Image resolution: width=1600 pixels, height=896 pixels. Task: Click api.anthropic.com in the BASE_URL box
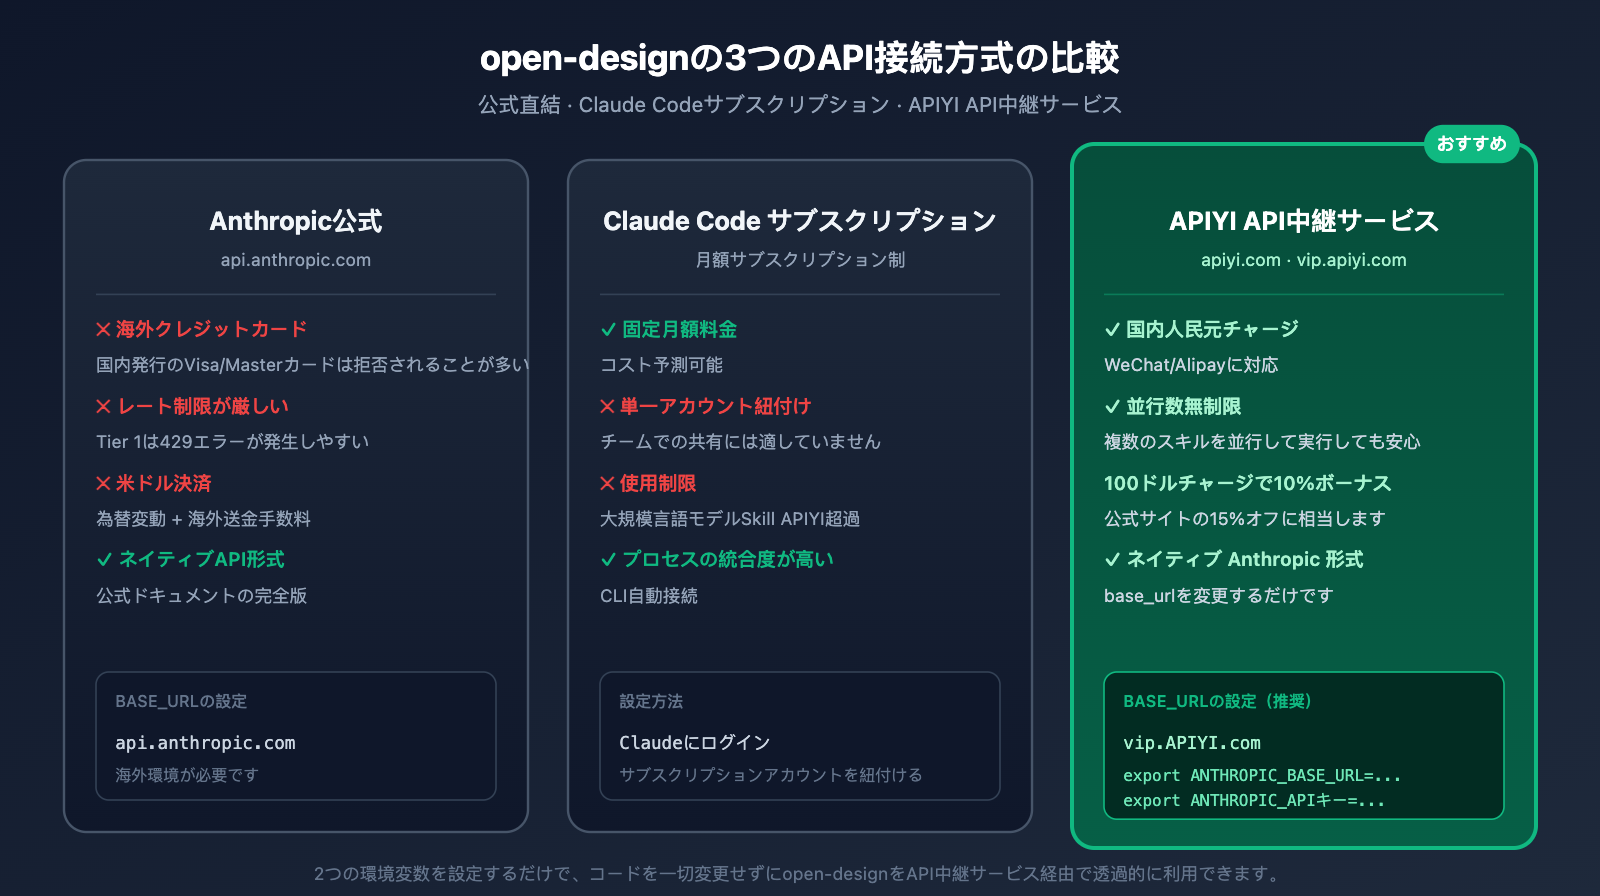tap(205, 743)
